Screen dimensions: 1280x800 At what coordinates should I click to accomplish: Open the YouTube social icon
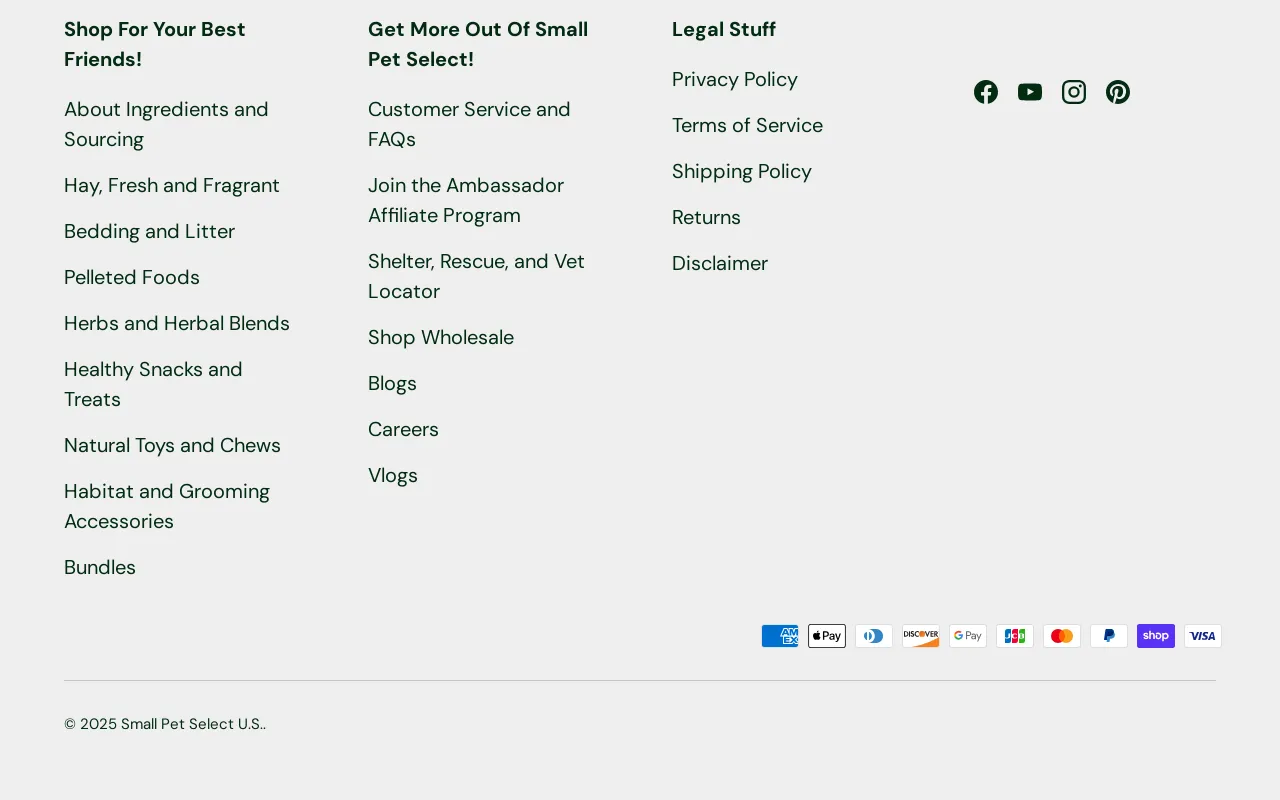[1030, 92]
